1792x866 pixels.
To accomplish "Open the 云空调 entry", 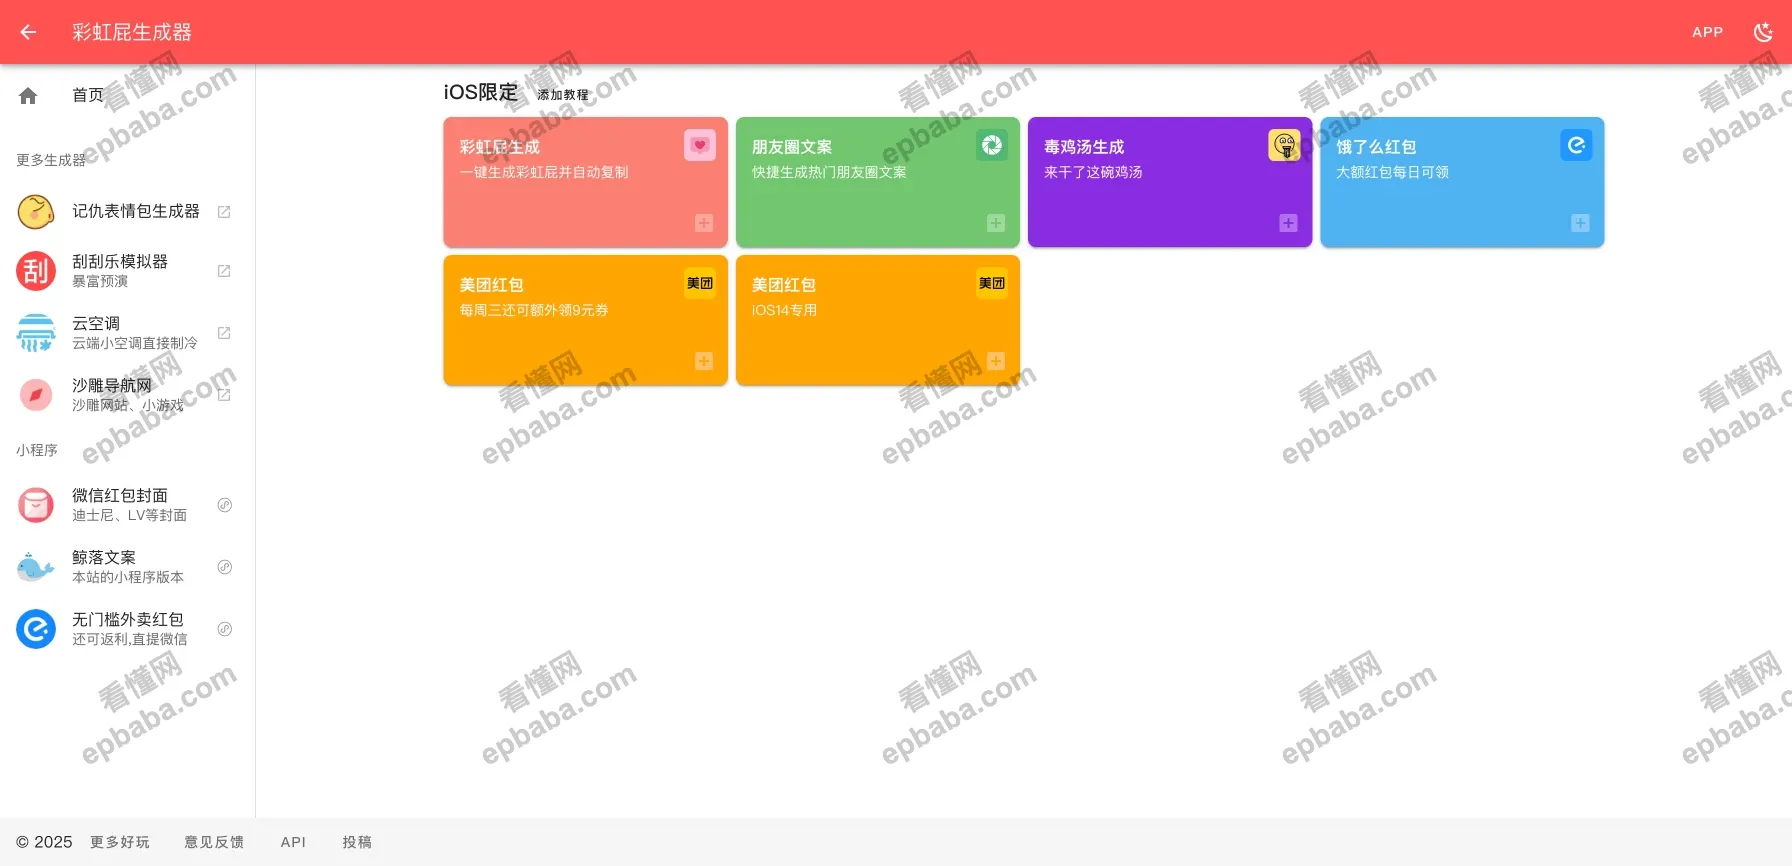I will point(128,333).
